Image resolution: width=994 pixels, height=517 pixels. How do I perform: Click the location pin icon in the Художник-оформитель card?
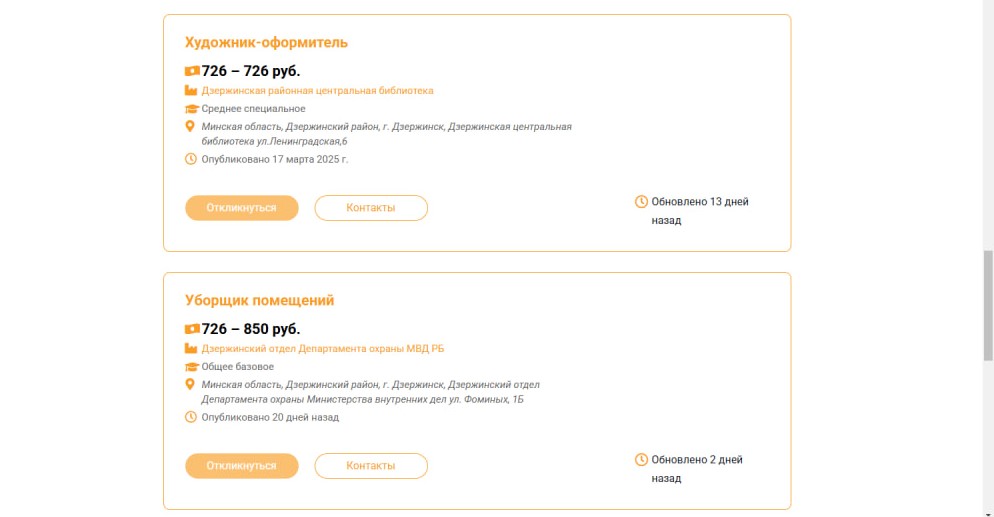click(x=190, y=126)
